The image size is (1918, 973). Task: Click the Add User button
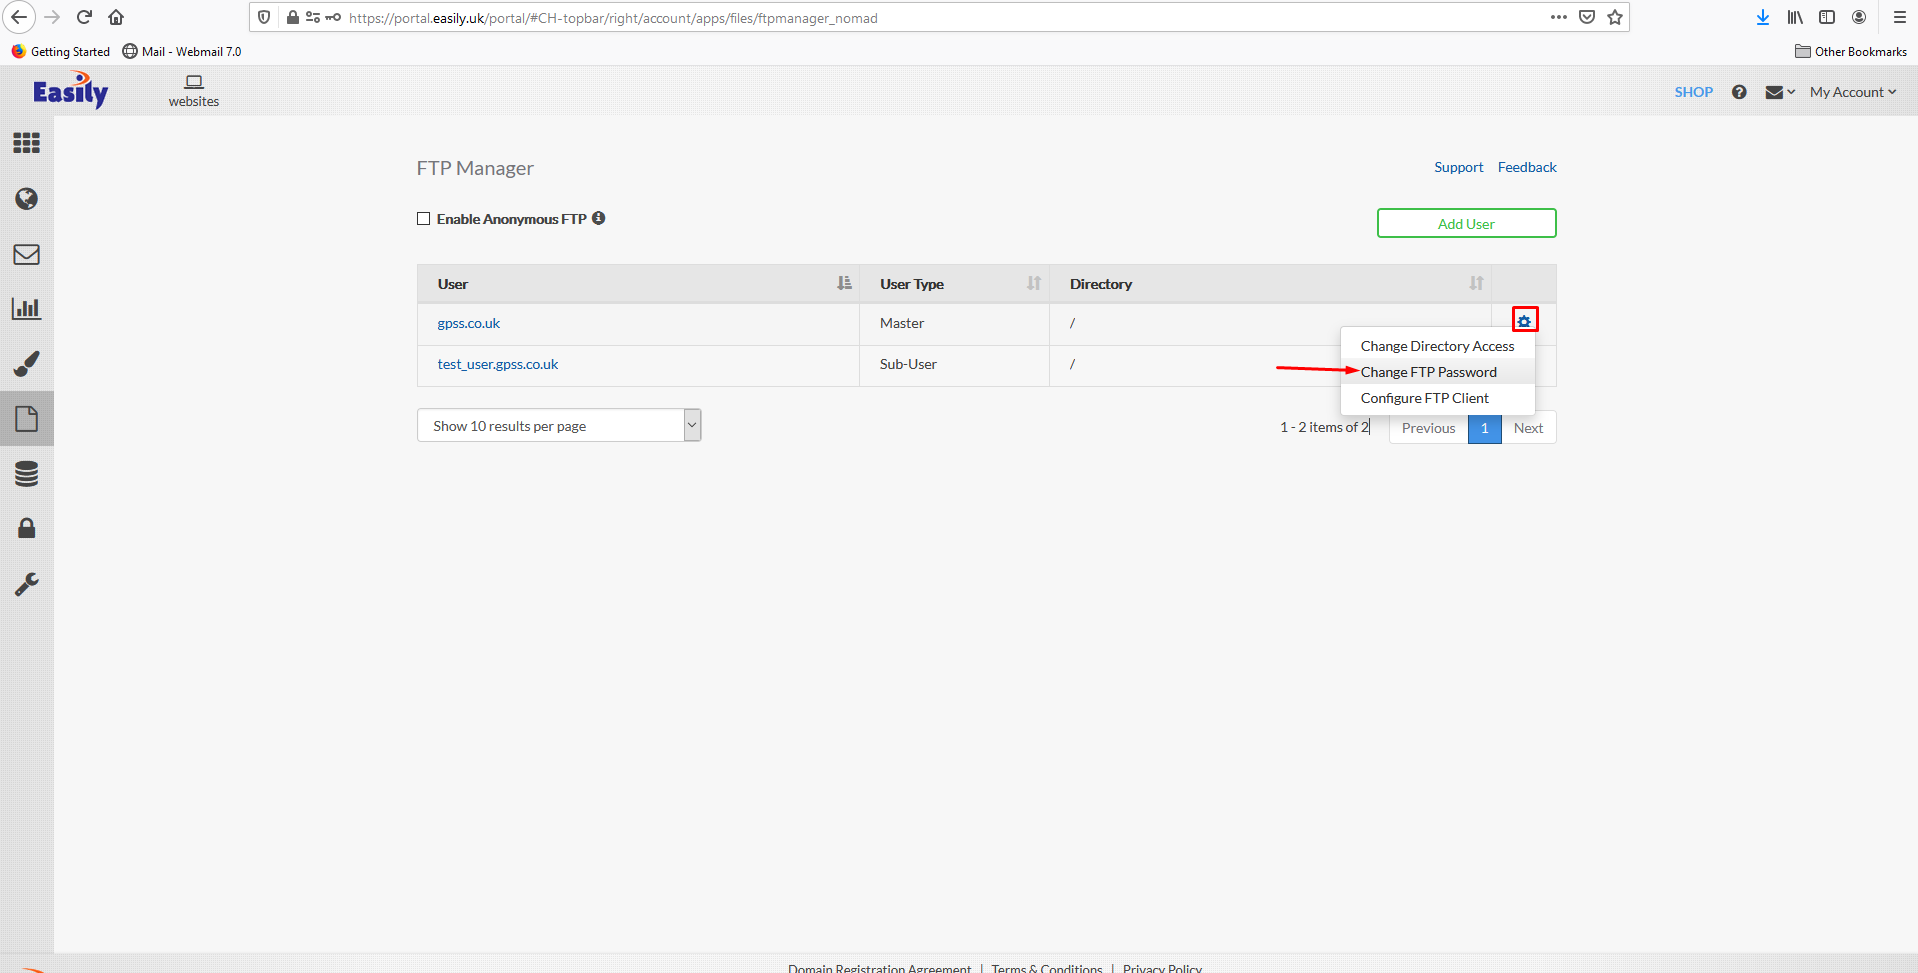(x=1466, y=224)
